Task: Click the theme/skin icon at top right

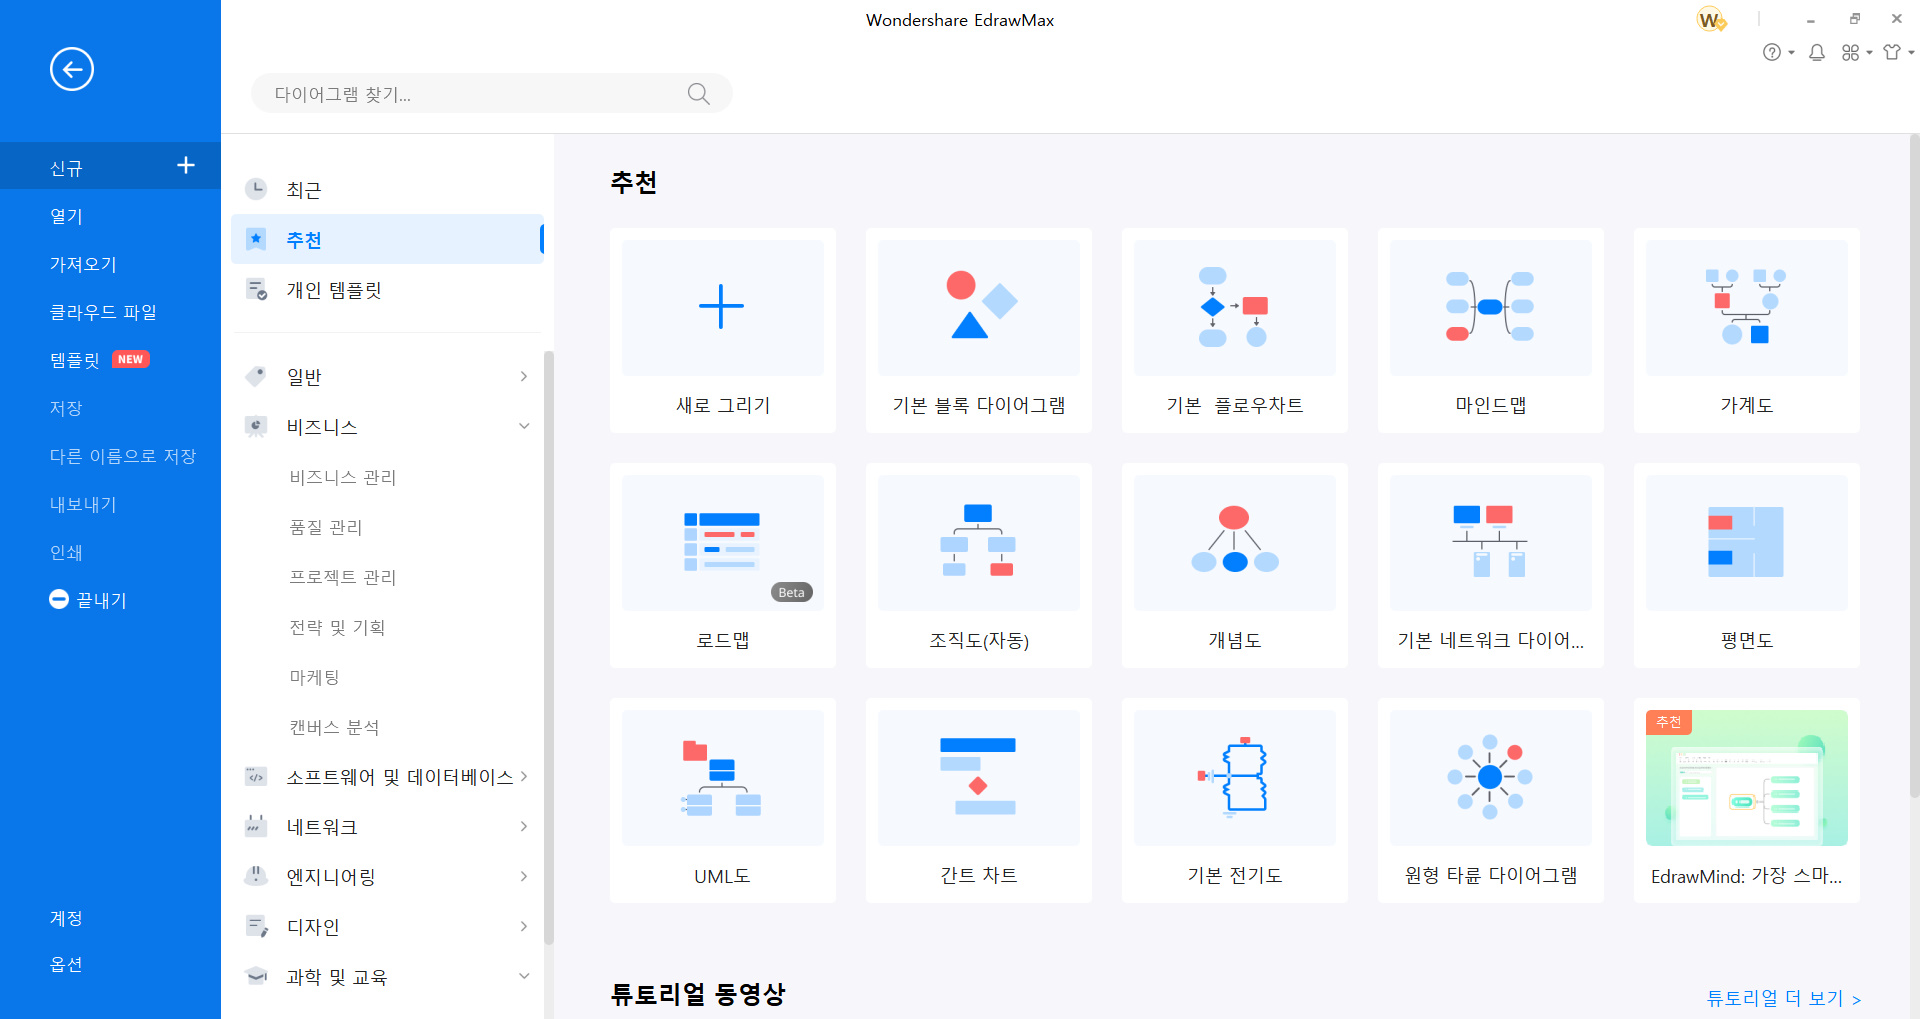Action: [x=1891, y=52]
